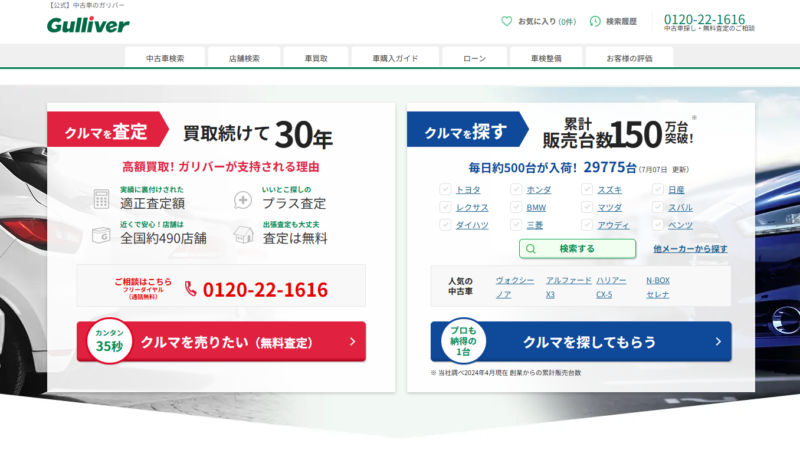Click the search history clock icon
The image size is (800, 450).
click(x=595, y=21)
